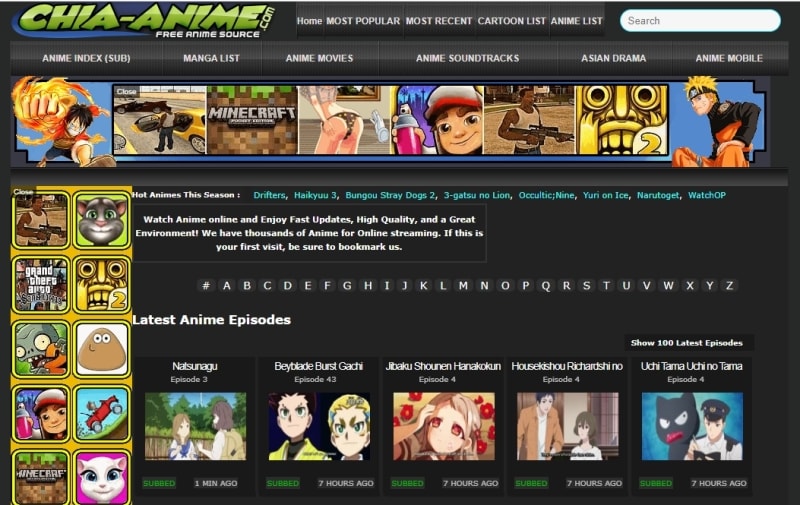Image resolution: width=800 pixels, height=505 pixels.
Task: Click the Talking Angela white cat icon
Action: [101, 477]
